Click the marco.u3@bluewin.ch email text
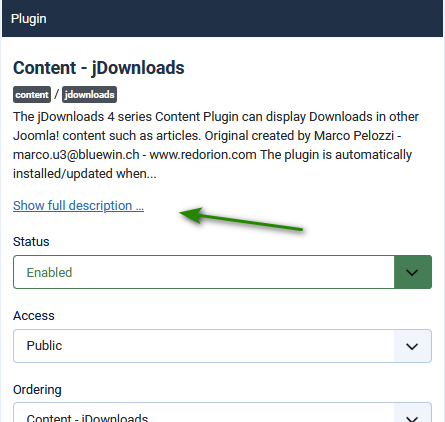The image size is (445, 422). click(x=76, y=155)
